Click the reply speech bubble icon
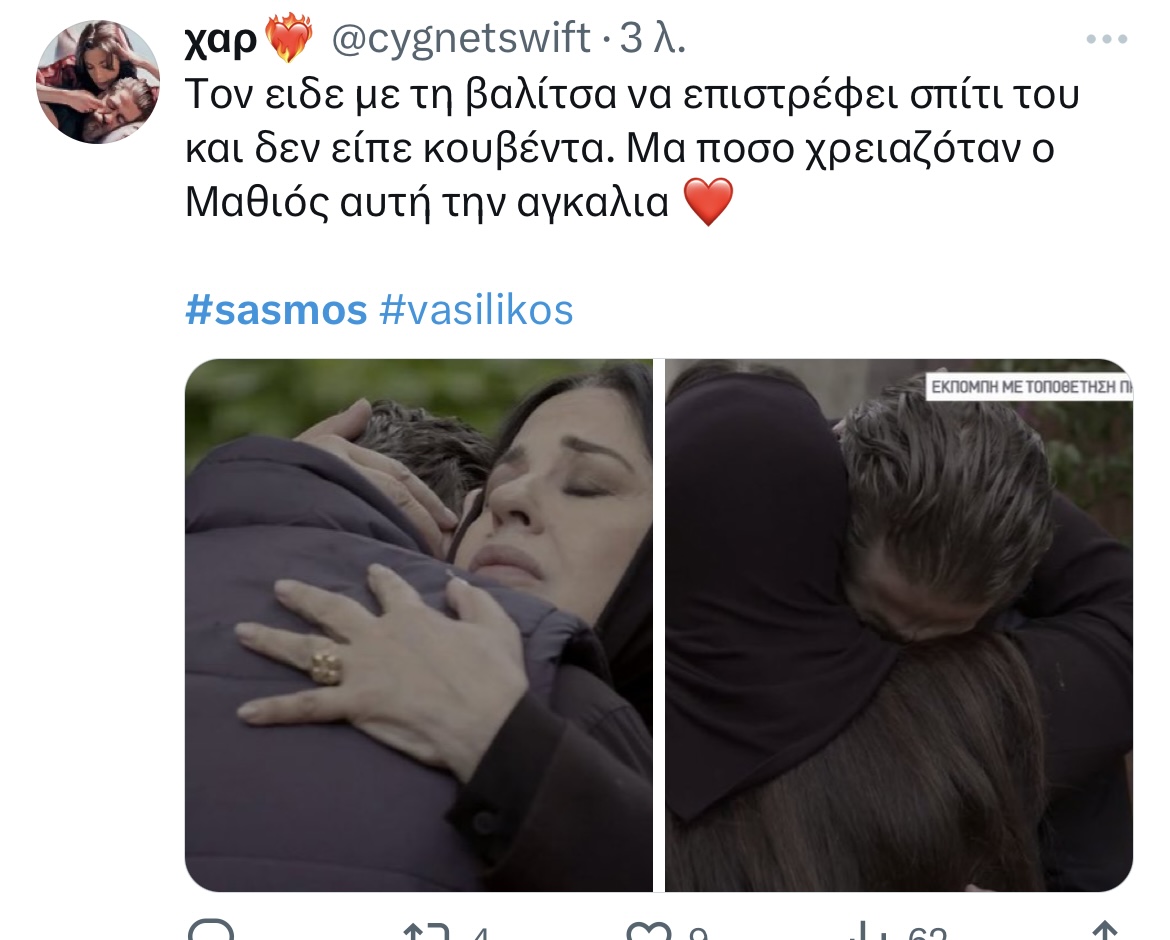The height and width of the screenshot is (940, 1170). [211, 930]
